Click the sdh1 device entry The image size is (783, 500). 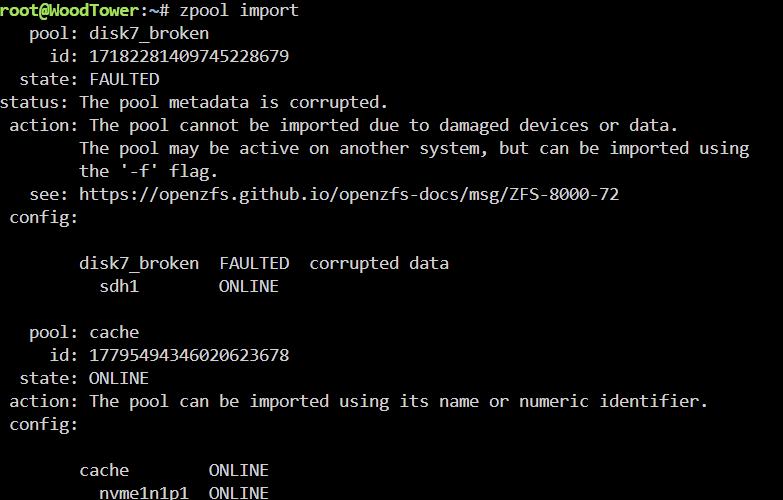click(x=119, y=286)
